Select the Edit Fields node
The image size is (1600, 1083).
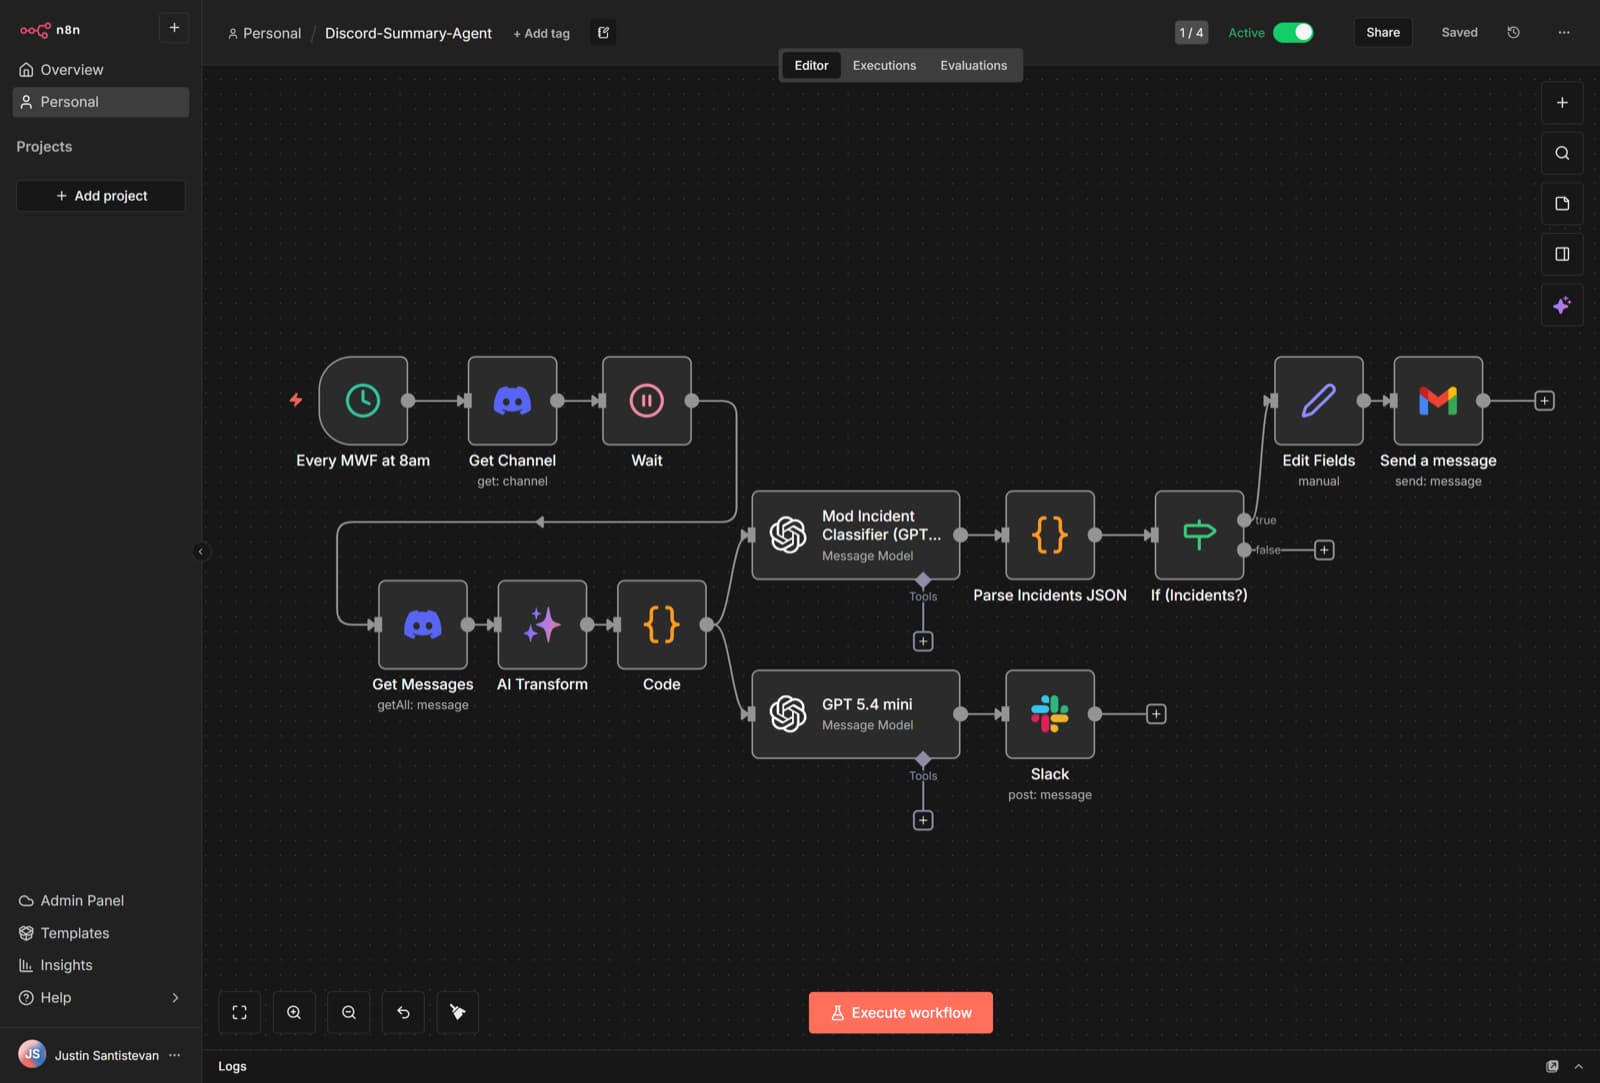pos(1319,401)
